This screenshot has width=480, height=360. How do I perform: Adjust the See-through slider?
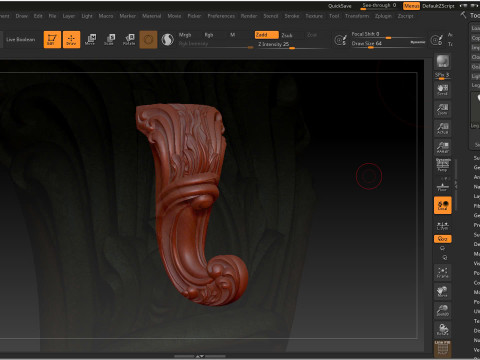(x=379, y=6)
